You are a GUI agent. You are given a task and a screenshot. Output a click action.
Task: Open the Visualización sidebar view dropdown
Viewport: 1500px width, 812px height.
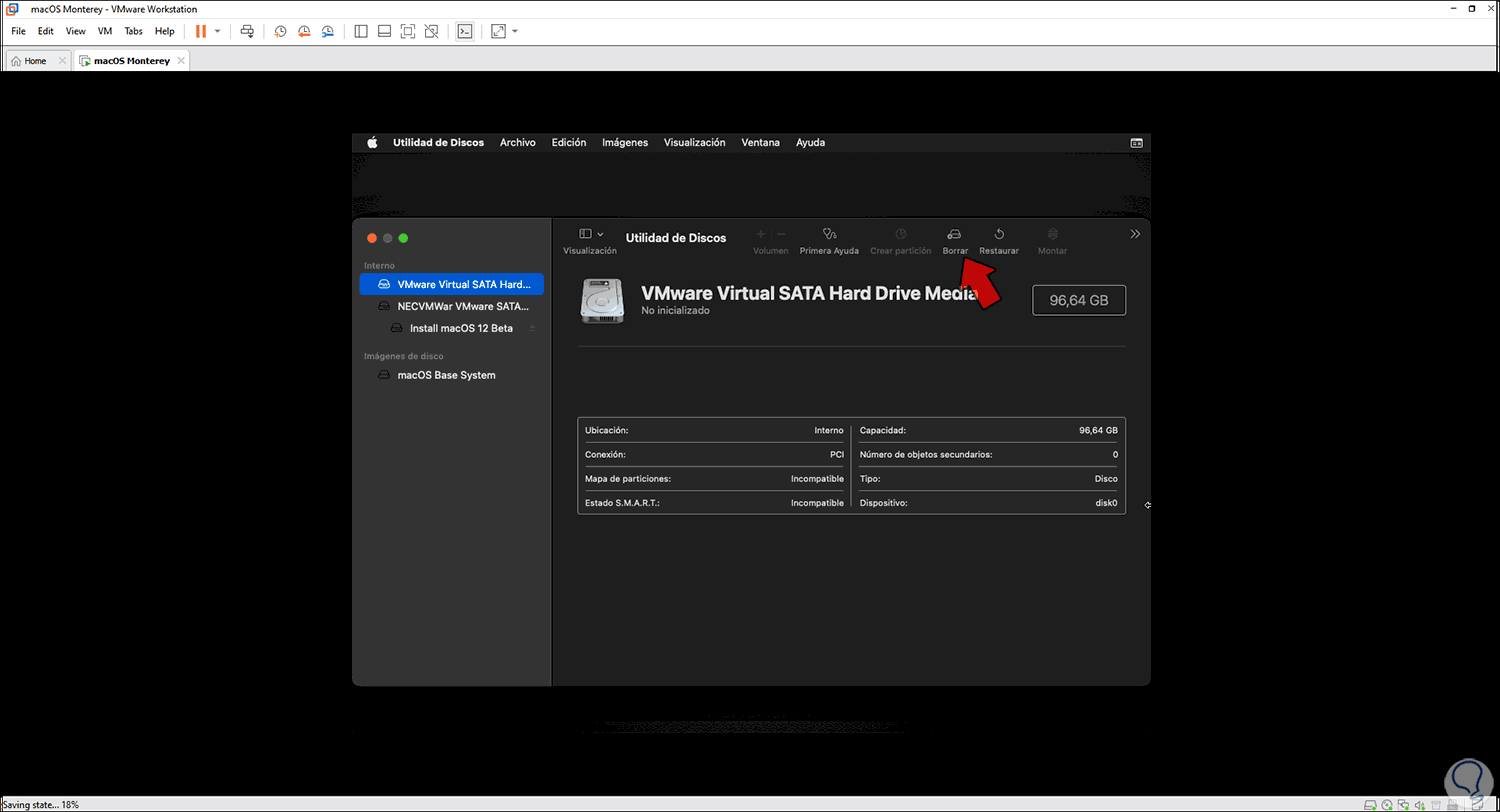pos(590,234)
